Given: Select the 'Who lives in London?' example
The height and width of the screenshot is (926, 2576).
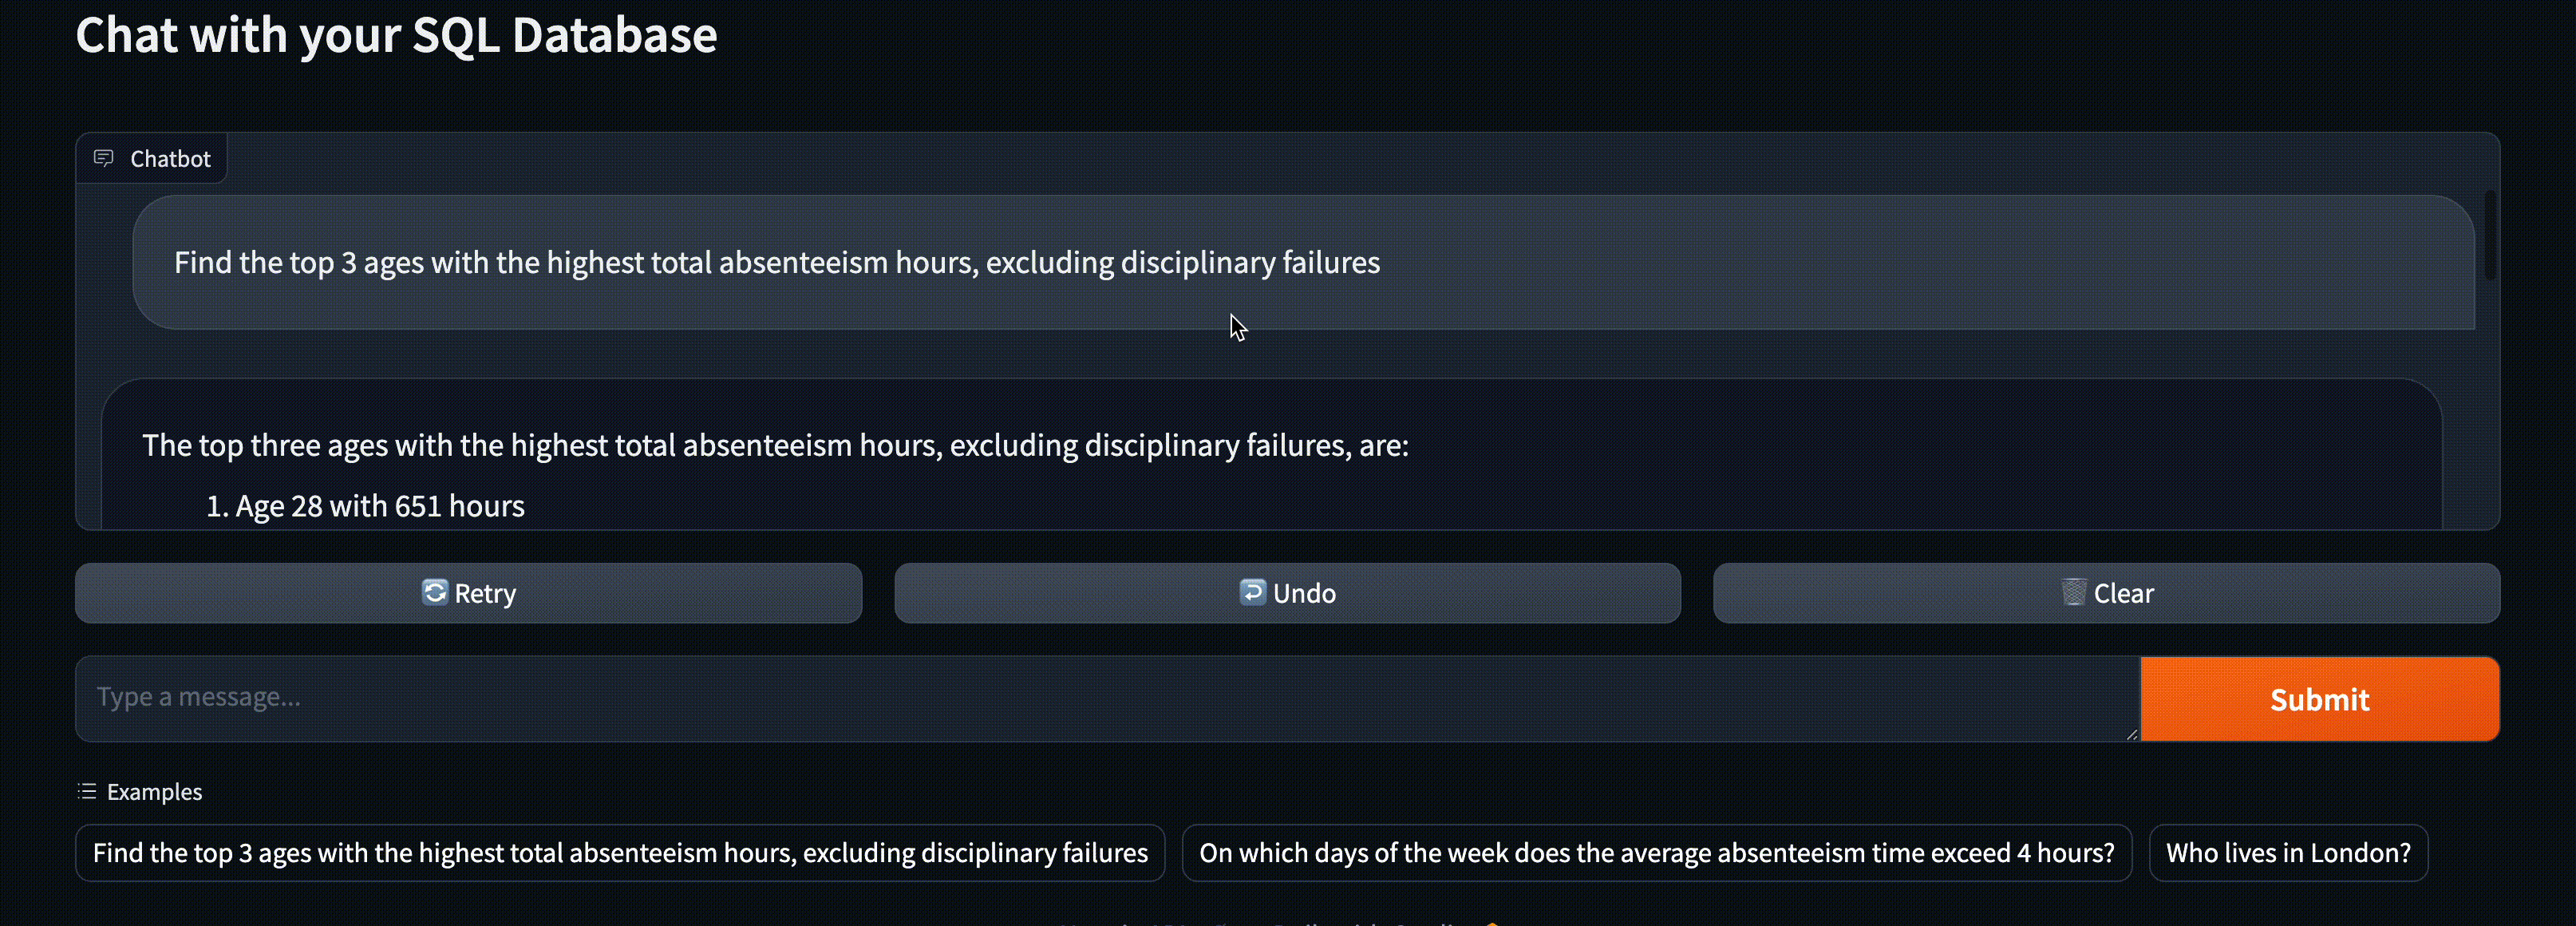Looking at the screenshot, I should (2287, 852).
